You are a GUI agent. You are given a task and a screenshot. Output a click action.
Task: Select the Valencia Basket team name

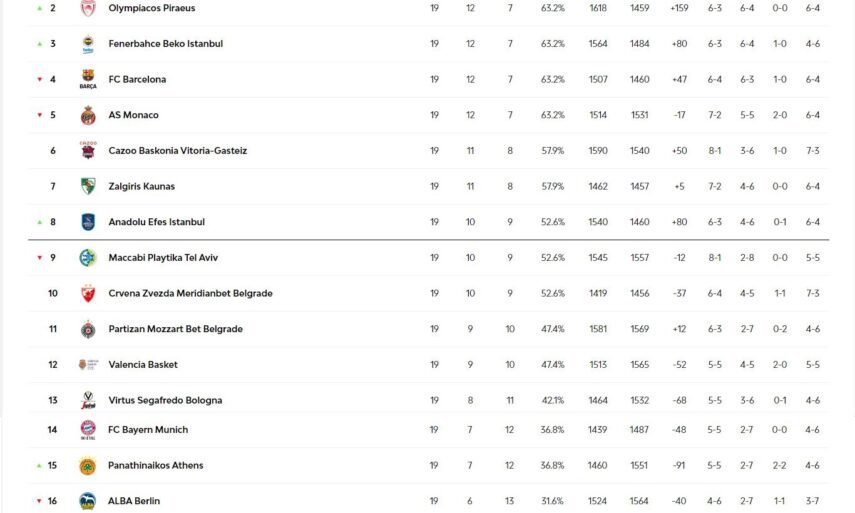[143, 365]
